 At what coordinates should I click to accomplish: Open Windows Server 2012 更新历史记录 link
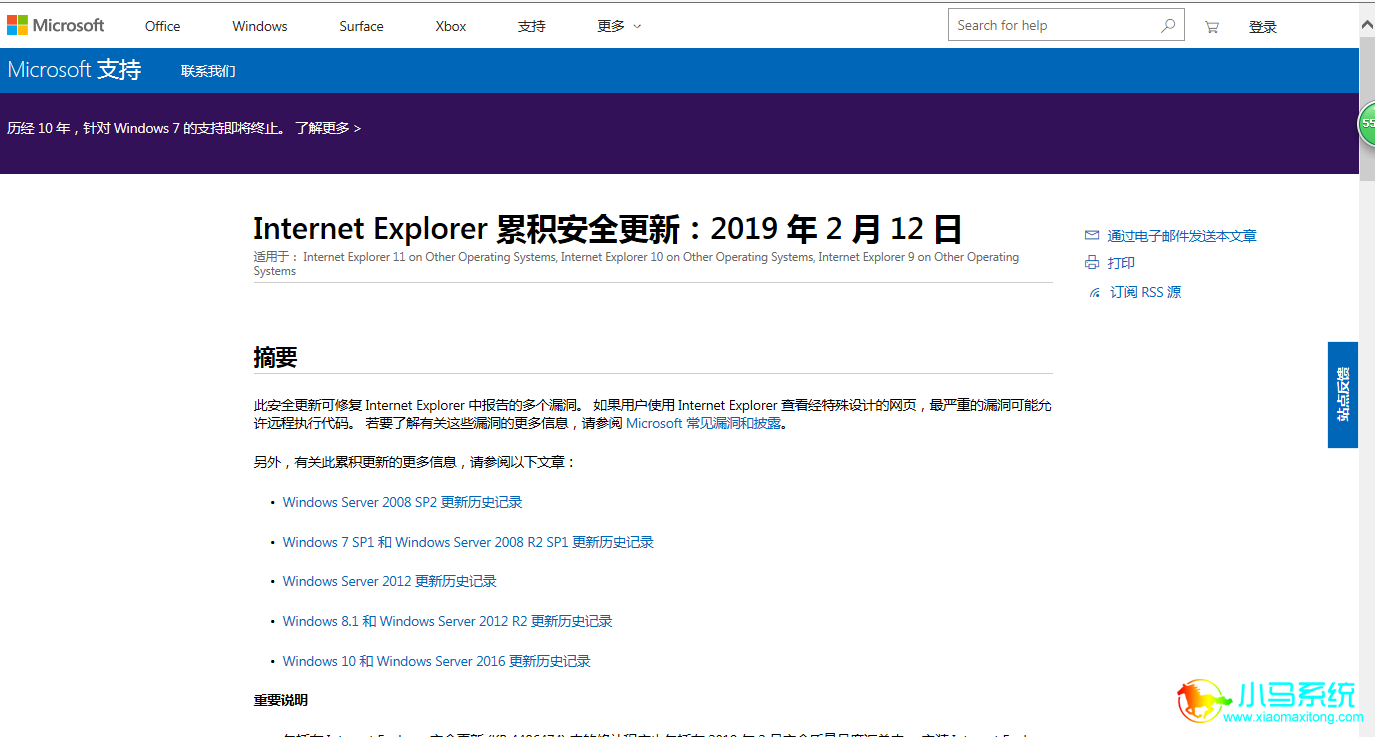389,581
